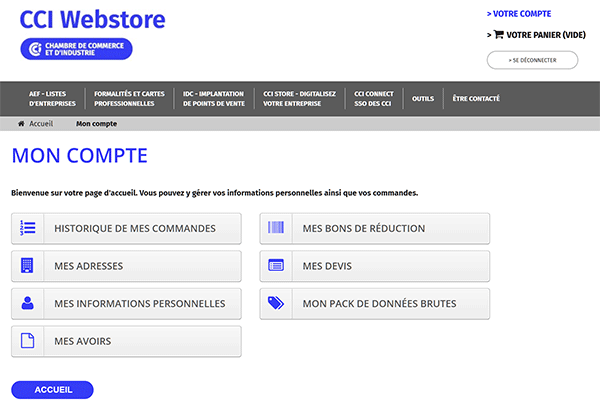Open Mes Adresses

126,266
